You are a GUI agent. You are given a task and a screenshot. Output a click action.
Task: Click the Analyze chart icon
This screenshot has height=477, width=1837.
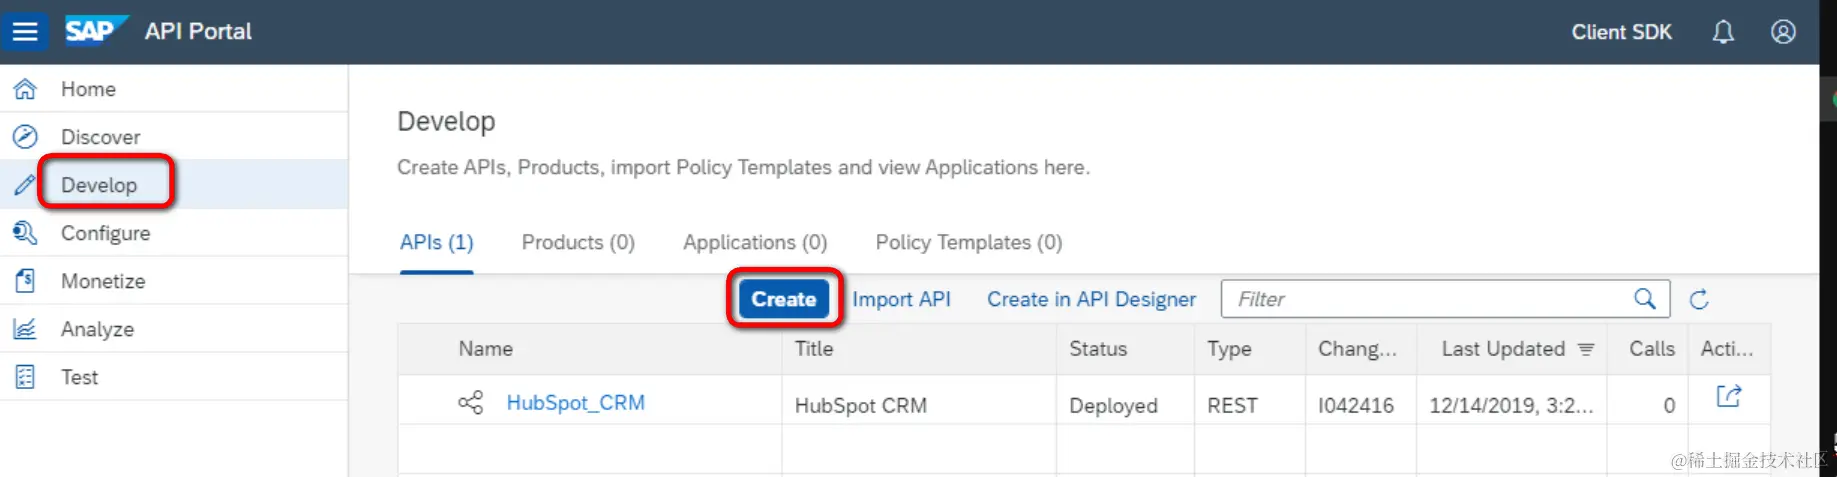(x=25, y=329)
